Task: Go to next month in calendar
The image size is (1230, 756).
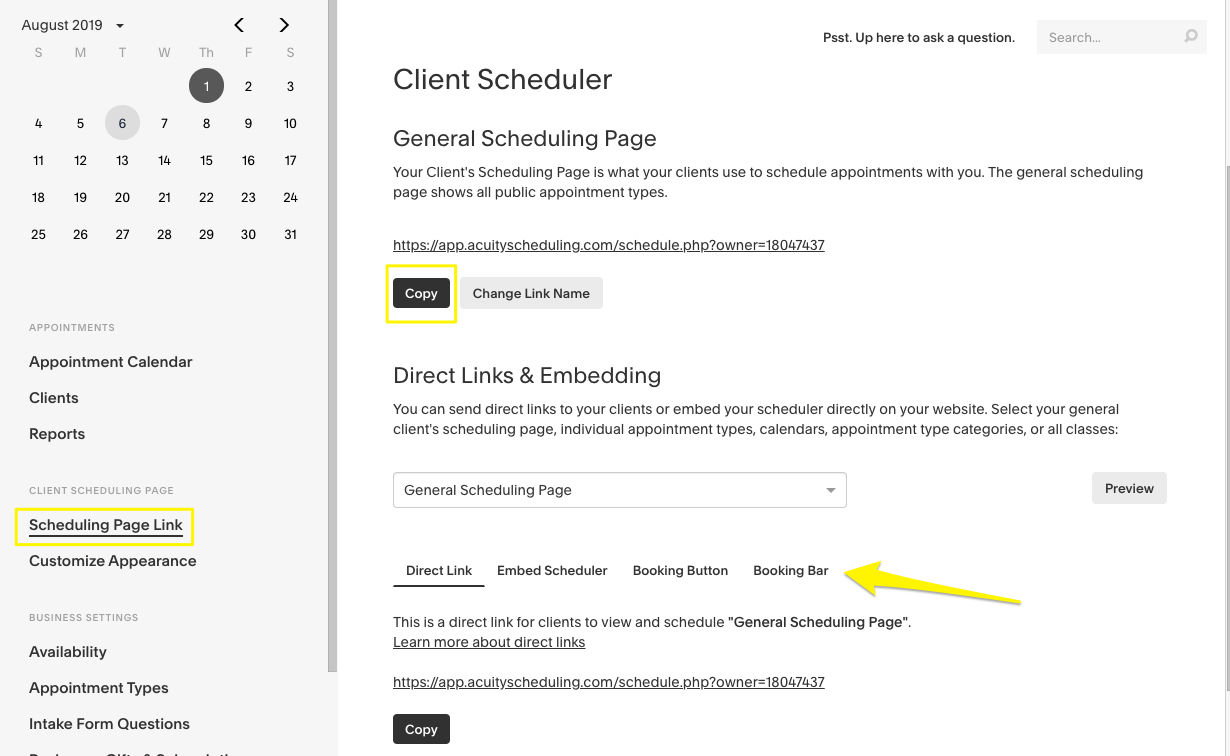Action: (x=284, y=25)
